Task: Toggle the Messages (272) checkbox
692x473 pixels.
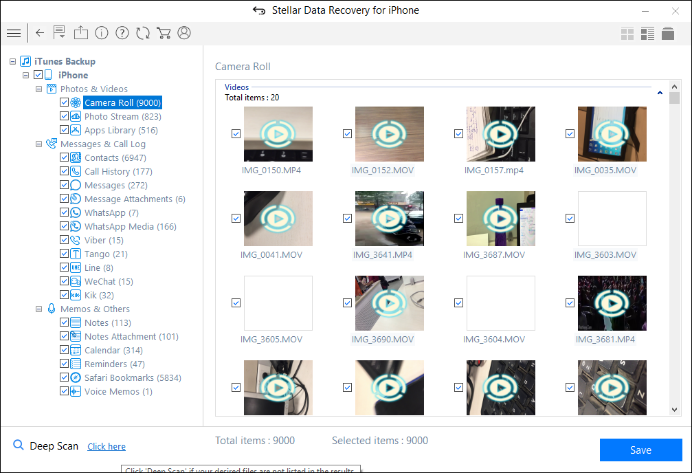Action: [x=64, y=185]
